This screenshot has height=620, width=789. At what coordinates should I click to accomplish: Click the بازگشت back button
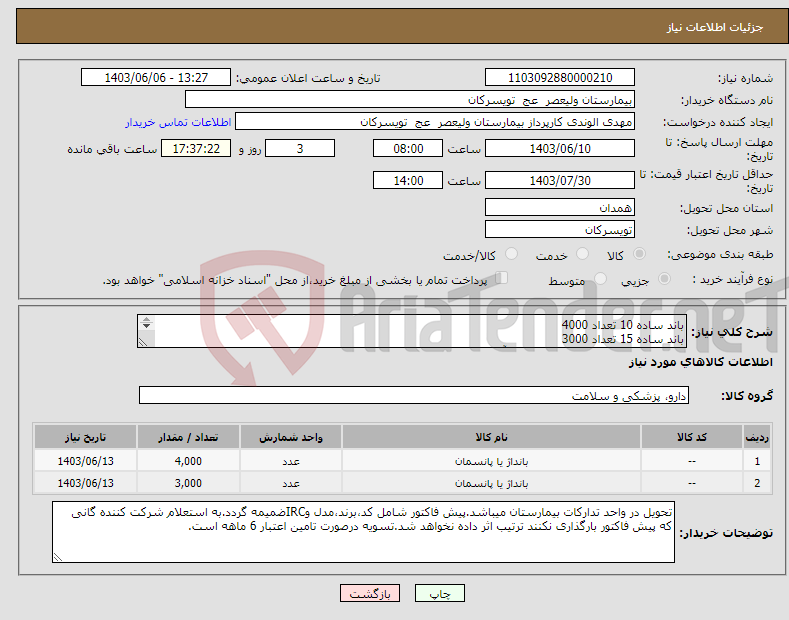[370, 593]
